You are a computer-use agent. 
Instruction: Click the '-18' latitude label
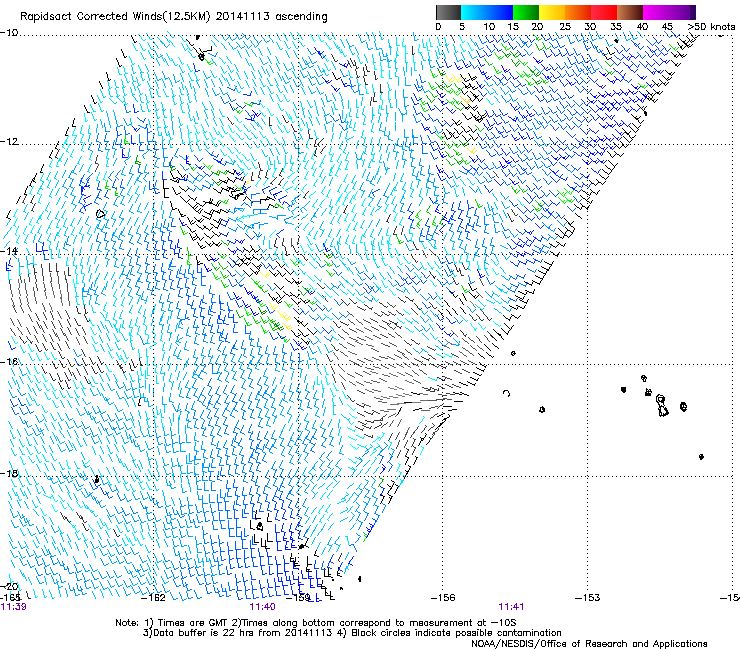click(x=9, y=473)
